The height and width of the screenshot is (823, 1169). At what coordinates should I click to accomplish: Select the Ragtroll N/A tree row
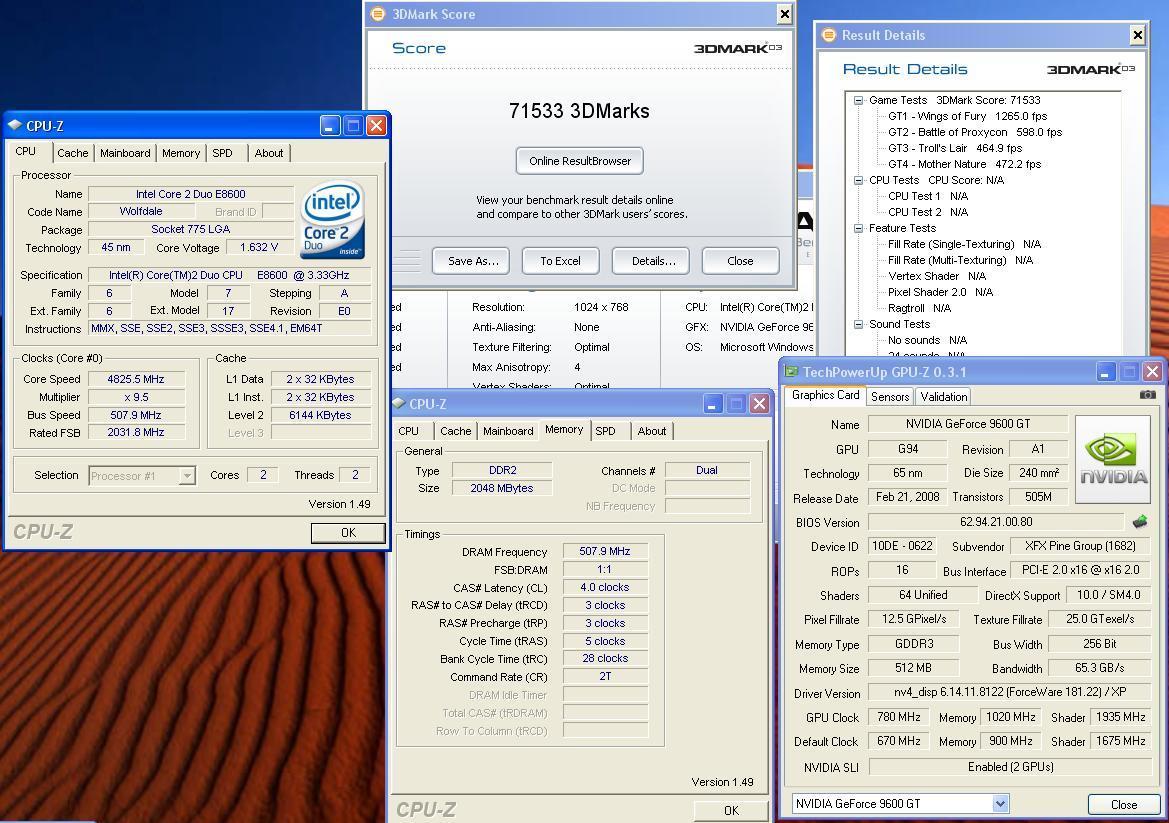click(918, 308)
